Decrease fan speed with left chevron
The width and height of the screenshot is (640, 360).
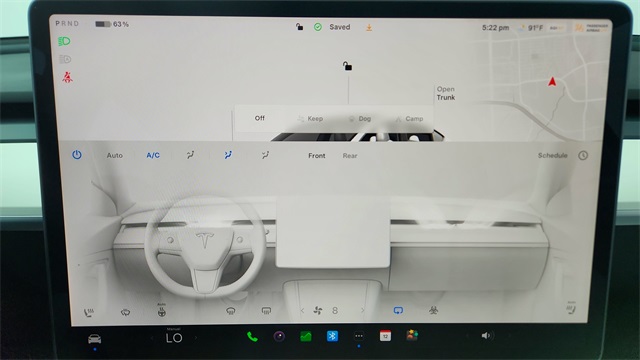(x=302, y=311)
